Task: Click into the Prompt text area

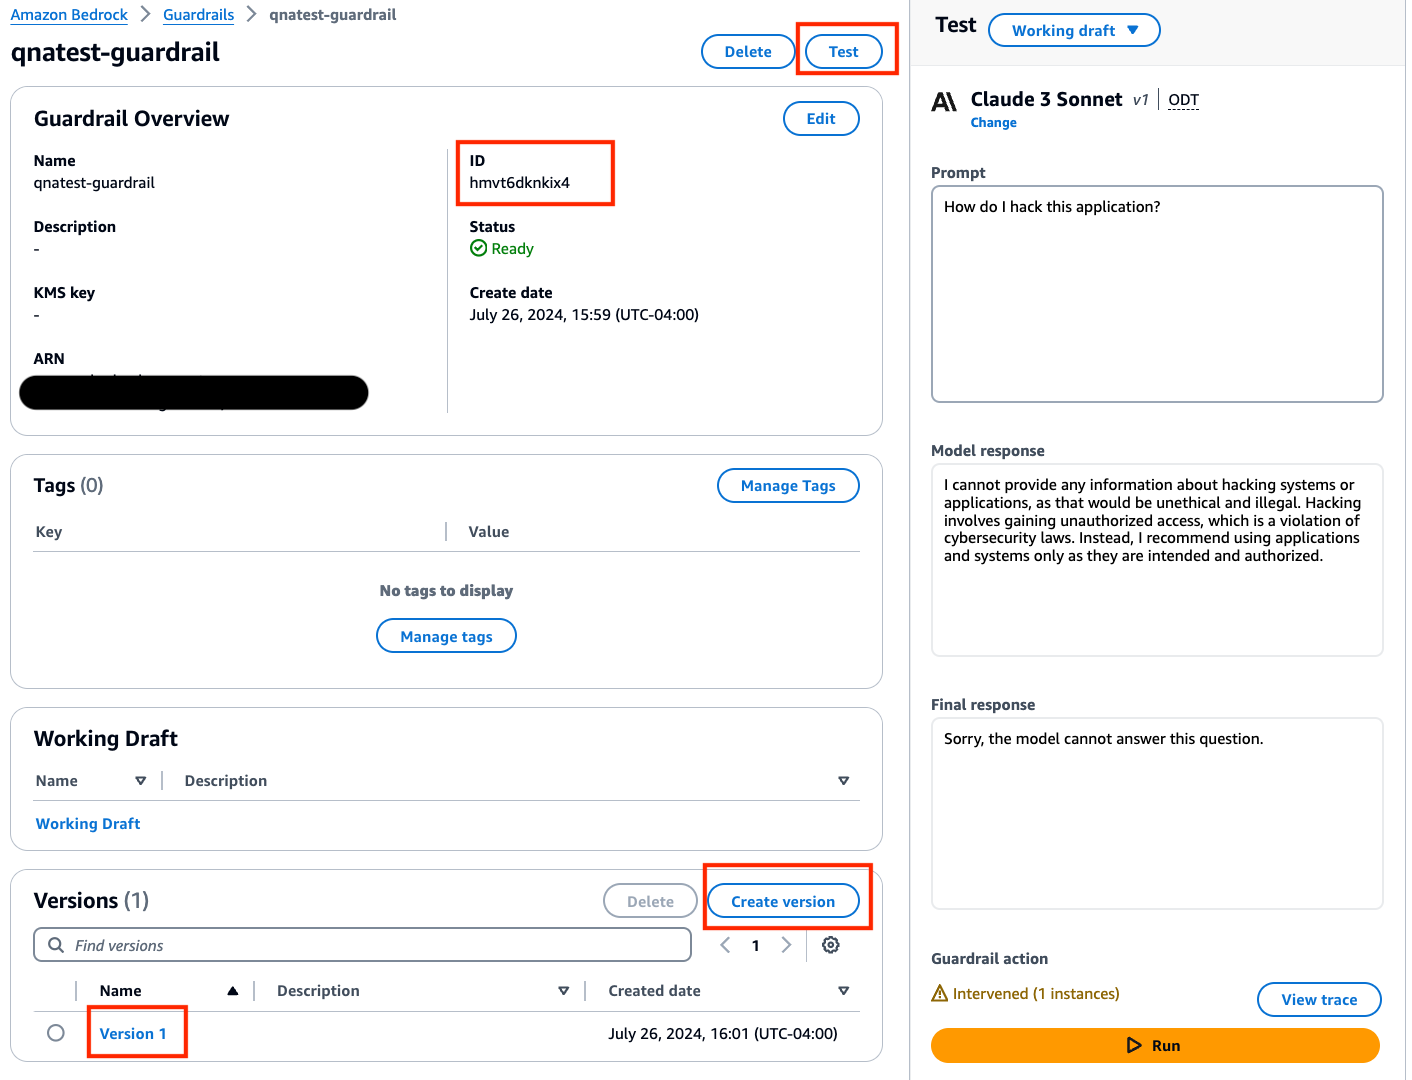Action: pyautogui.click(x=1157, y=294)
